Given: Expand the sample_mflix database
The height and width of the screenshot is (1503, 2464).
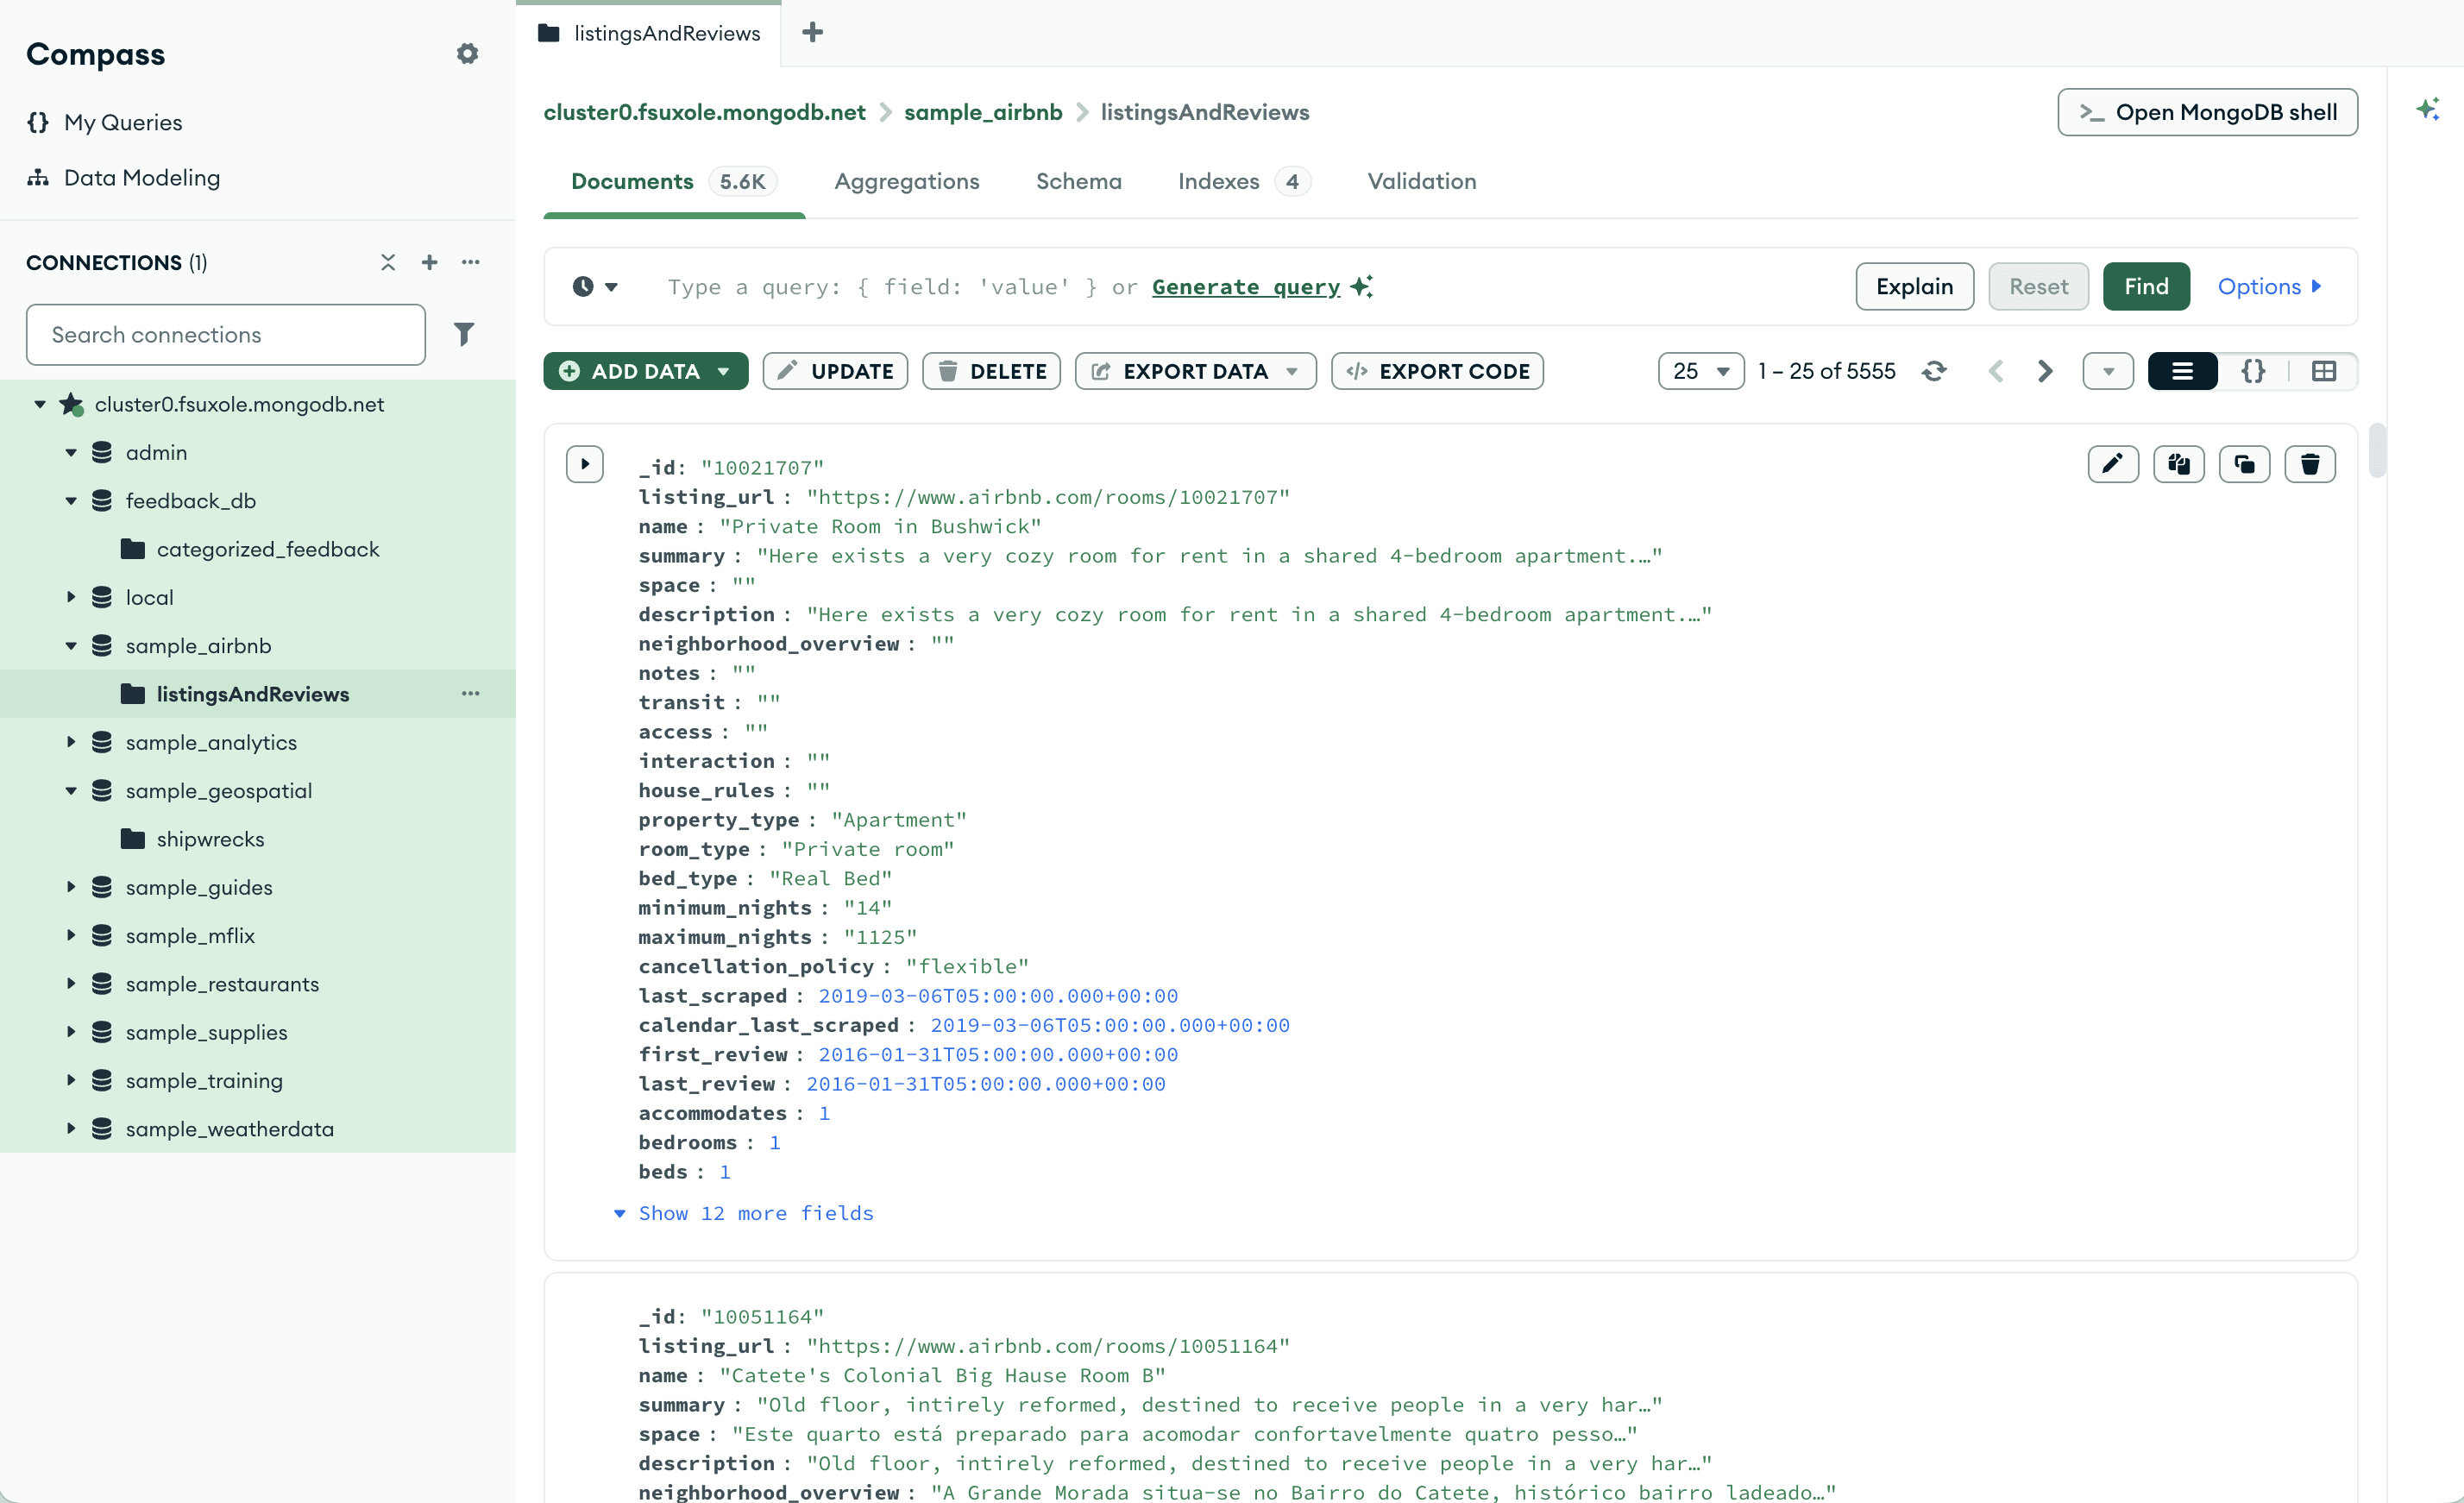Looking at the screenshot, I should [71, 936].
